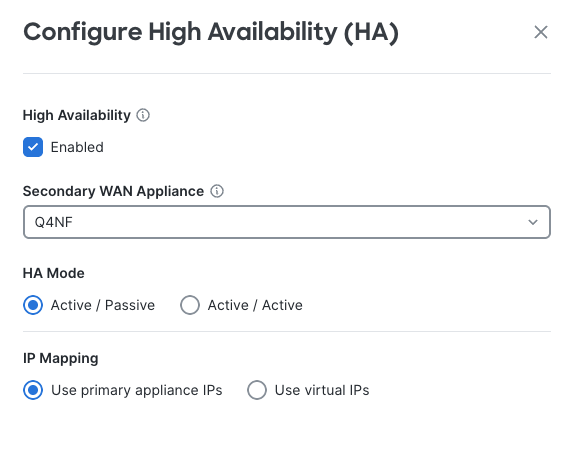Choose the Use virtual IPs radio button
This screenshot has height=452, width=573.
pos(257,390)
